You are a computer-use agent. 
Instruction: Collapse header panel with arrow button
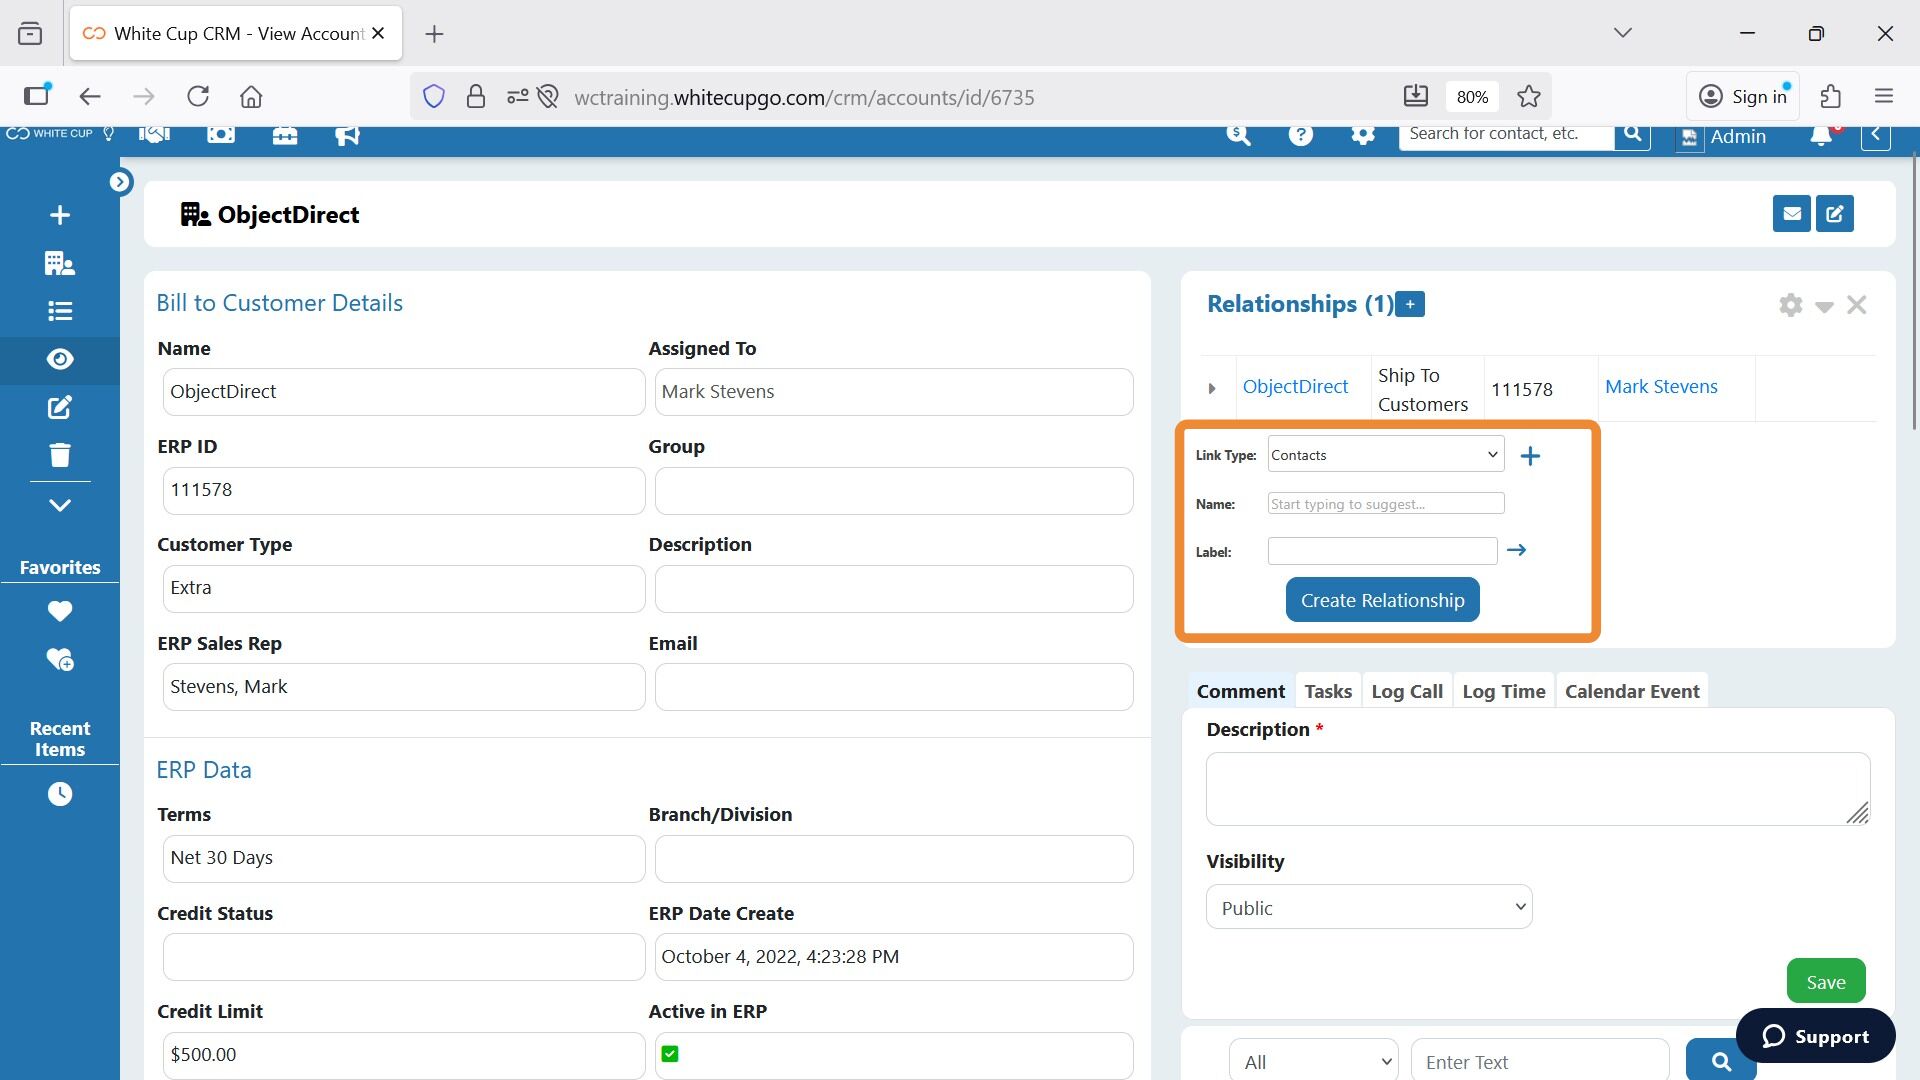pos(1875,135)
